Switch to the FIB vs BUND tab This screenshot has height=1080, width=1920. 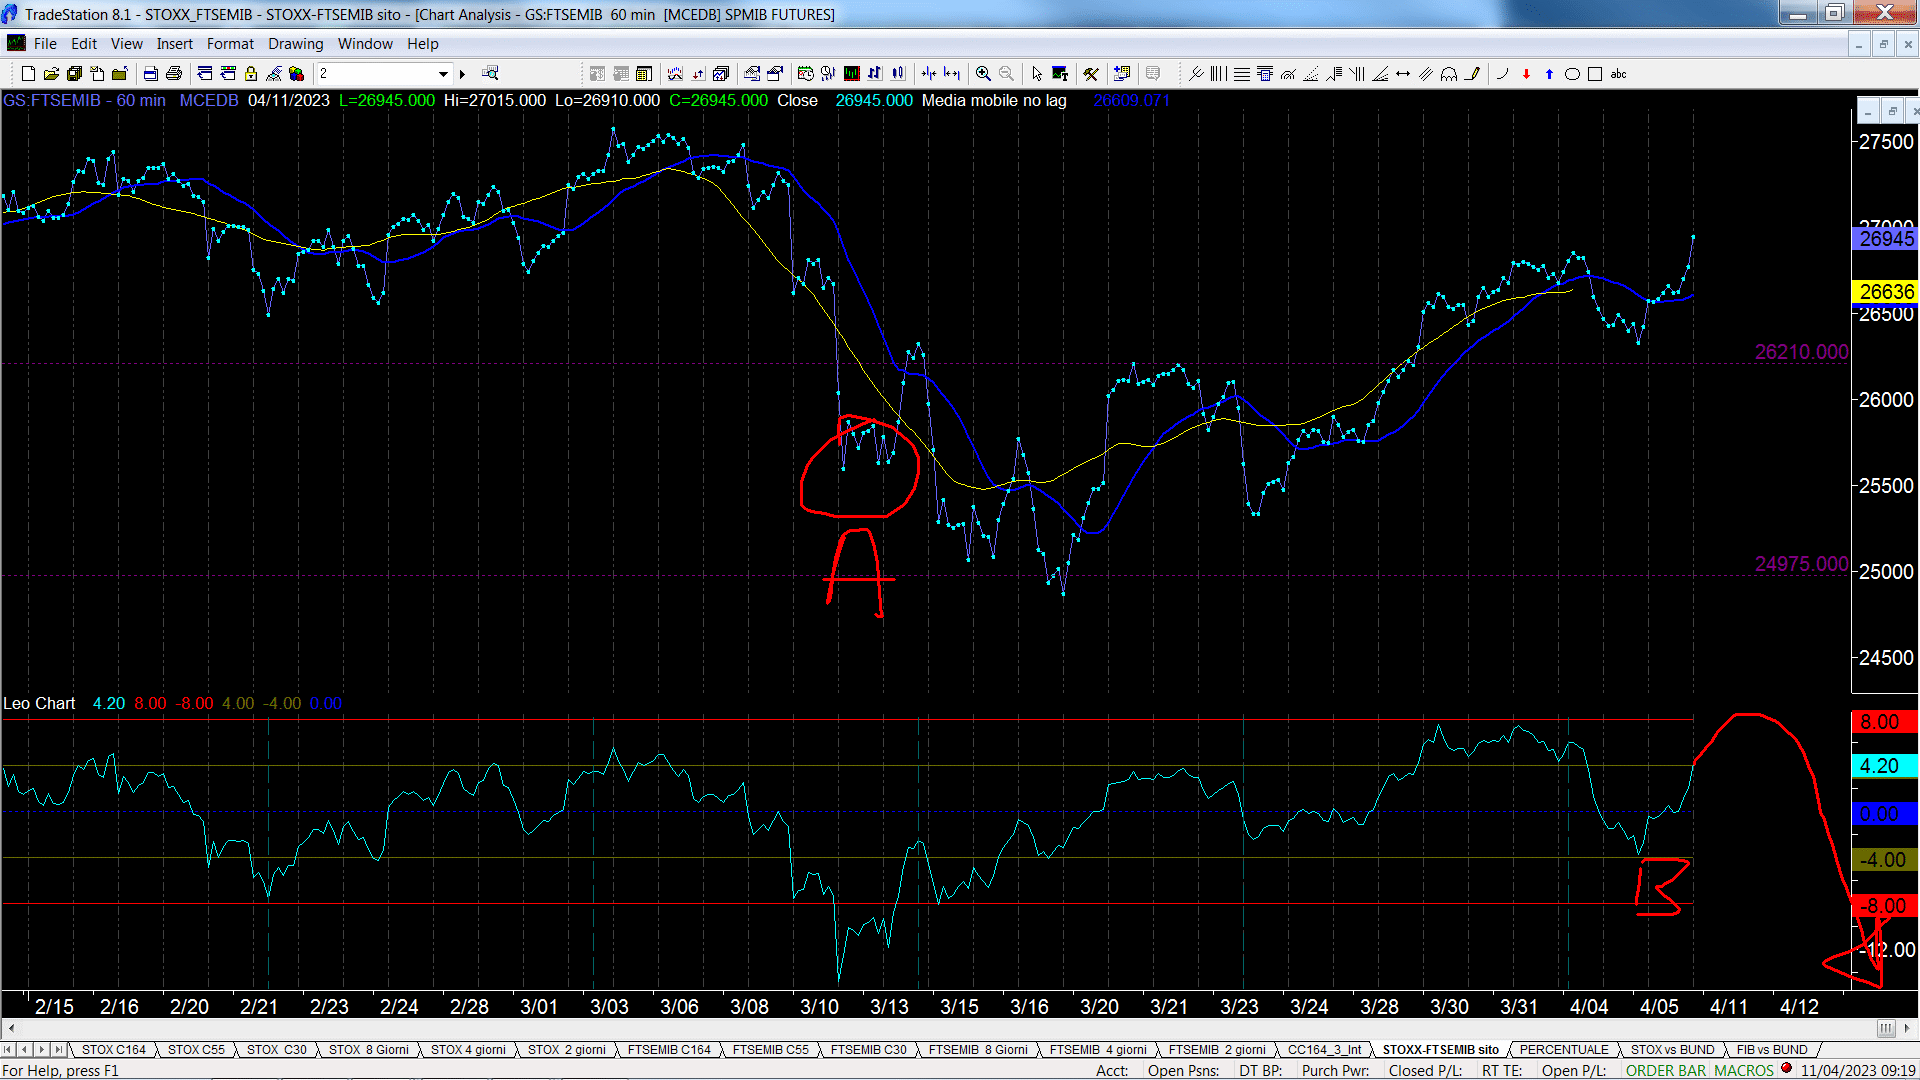[1772, 1050]
